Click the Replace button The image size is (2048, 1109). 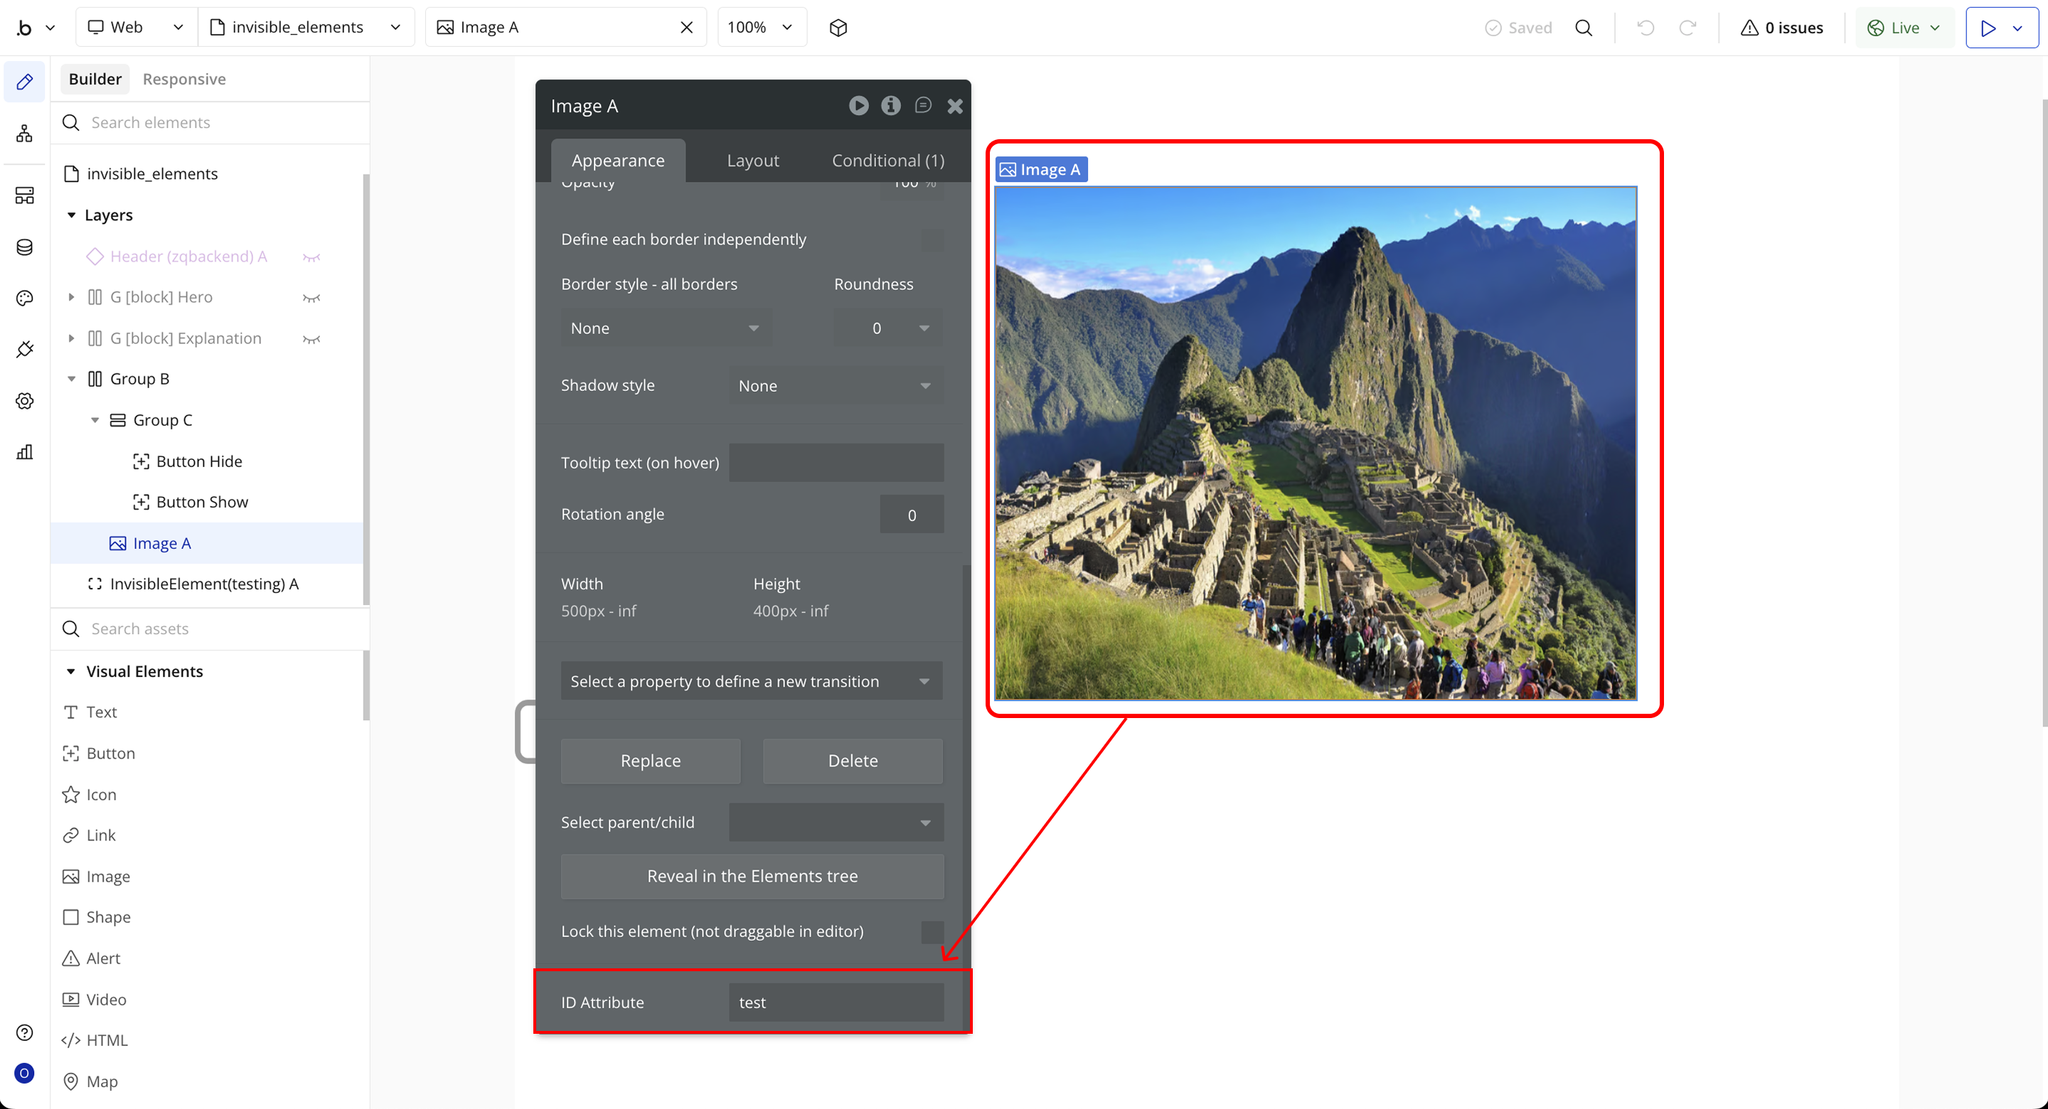650,761
